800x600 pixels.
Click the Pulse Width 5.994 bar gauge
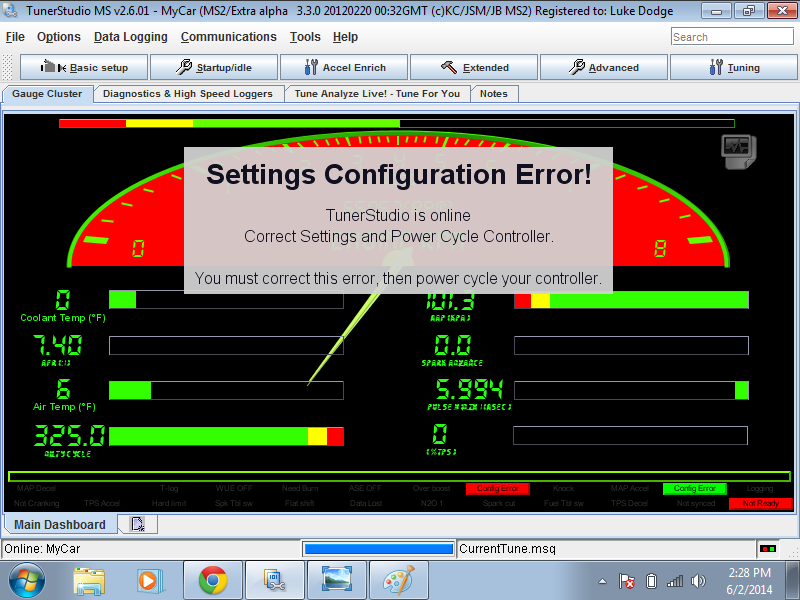631,390
